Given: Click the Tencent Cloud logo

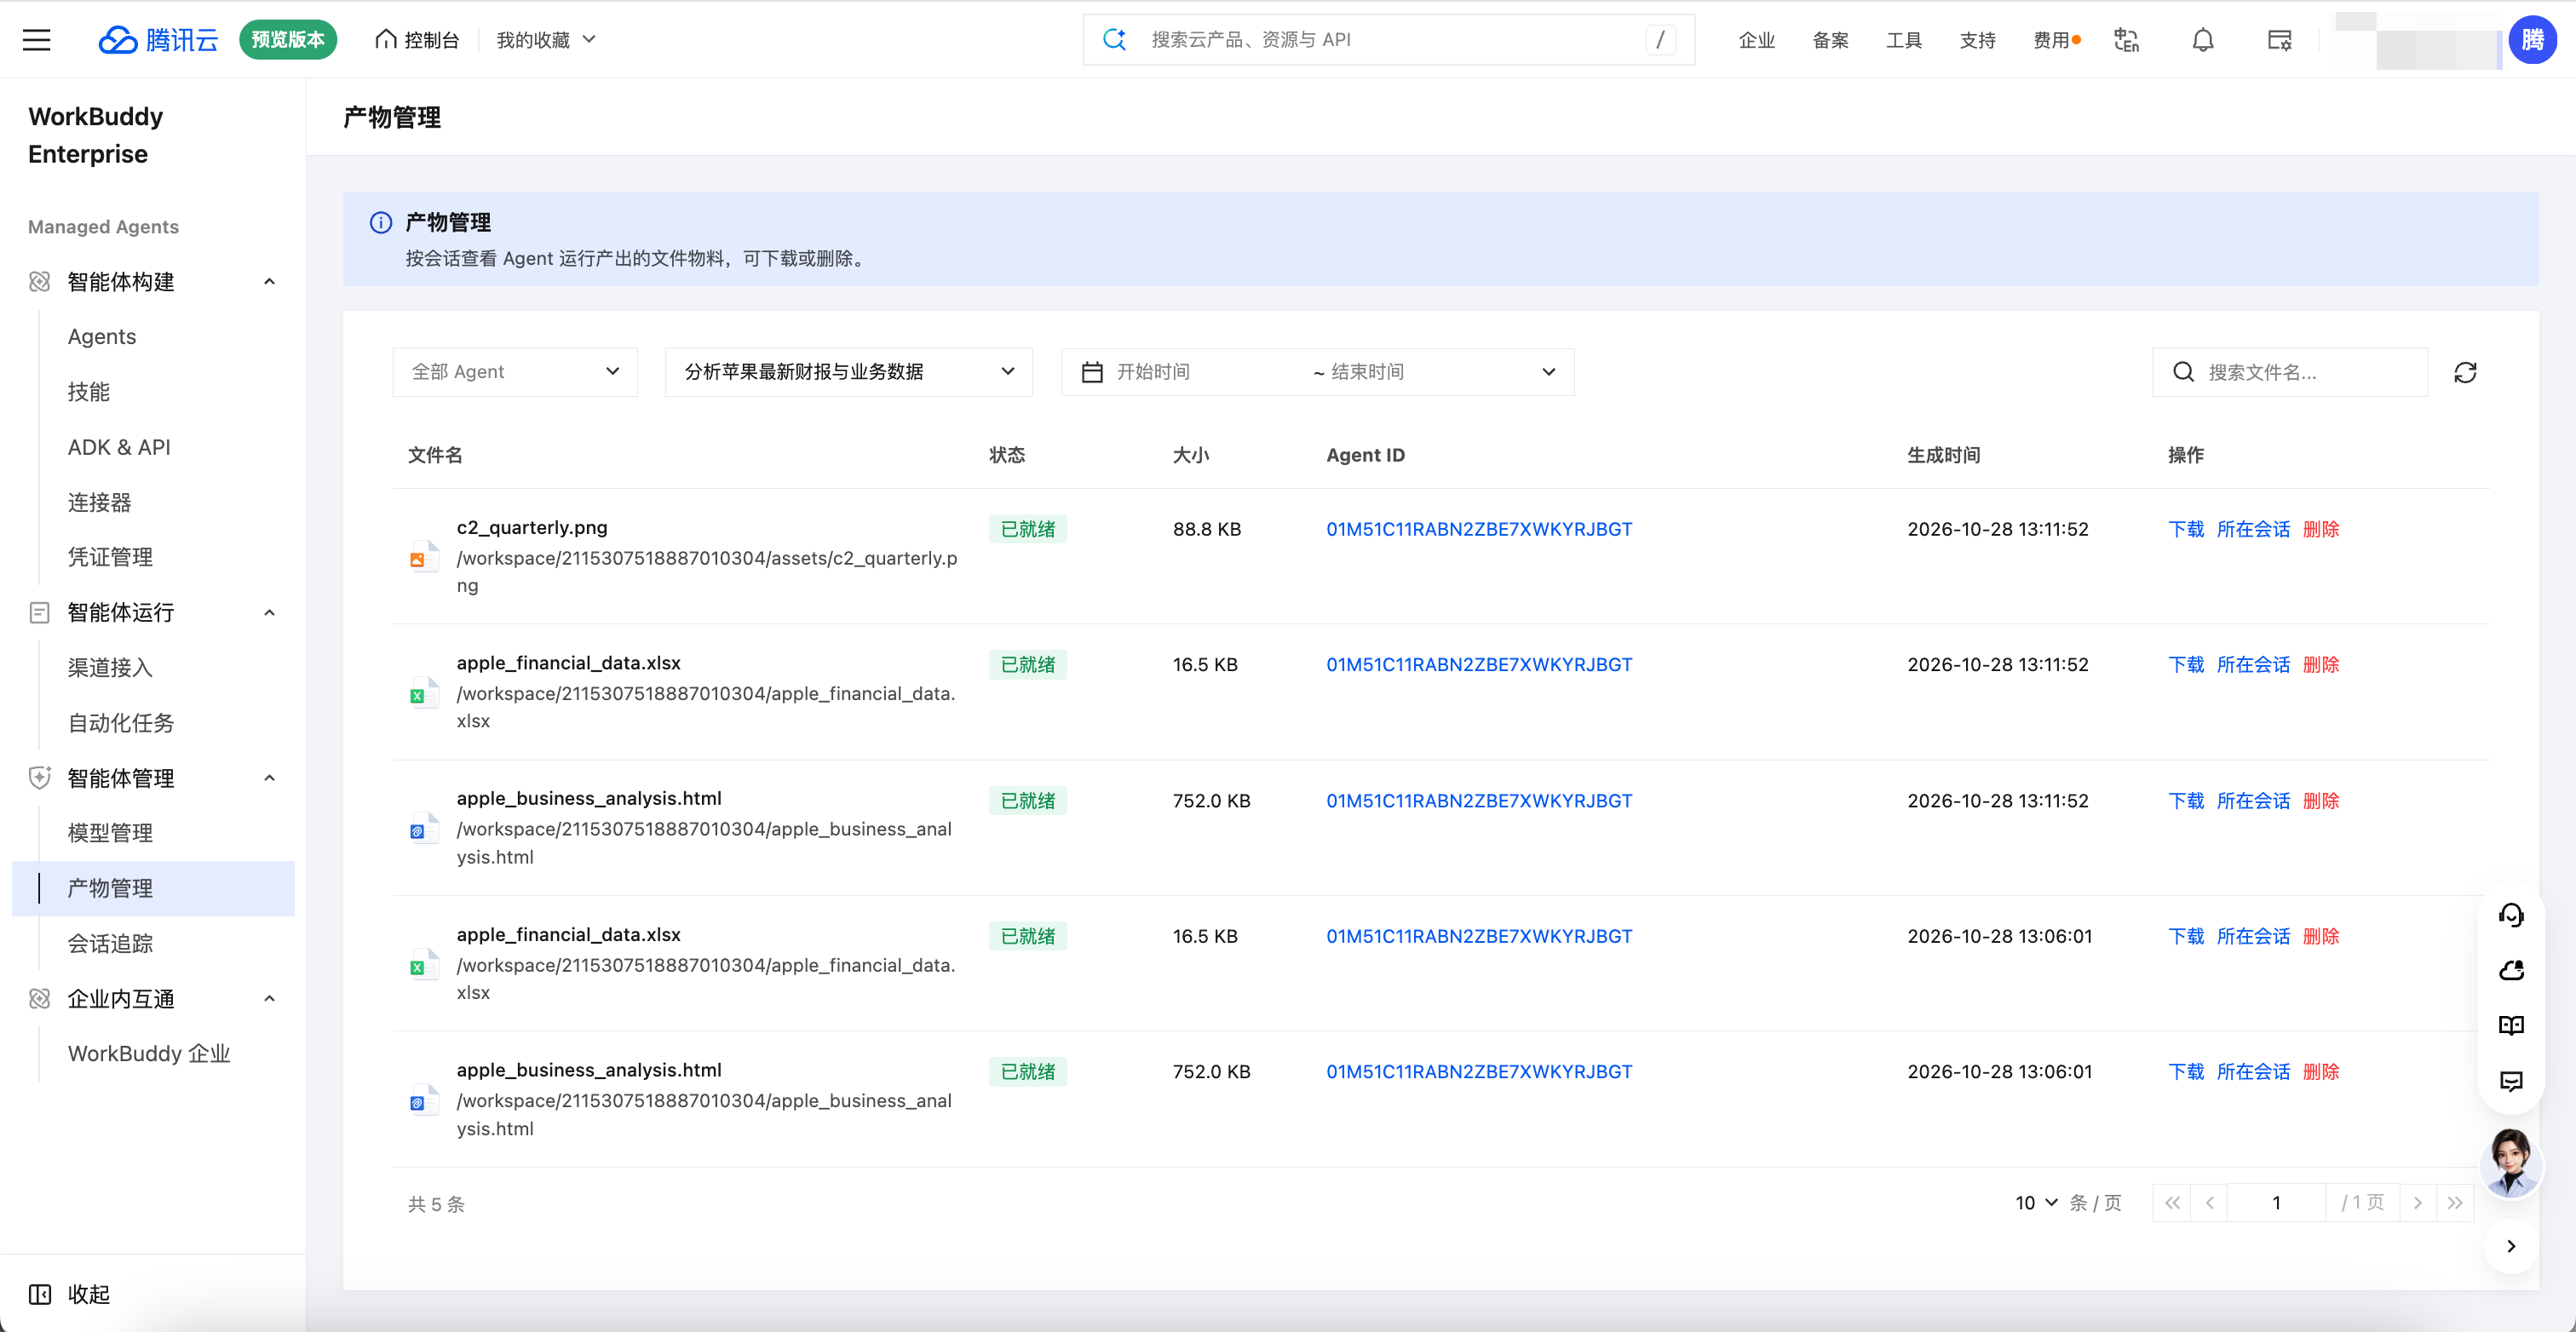Looking at the screenshot, I should click(x=158, y=40).
